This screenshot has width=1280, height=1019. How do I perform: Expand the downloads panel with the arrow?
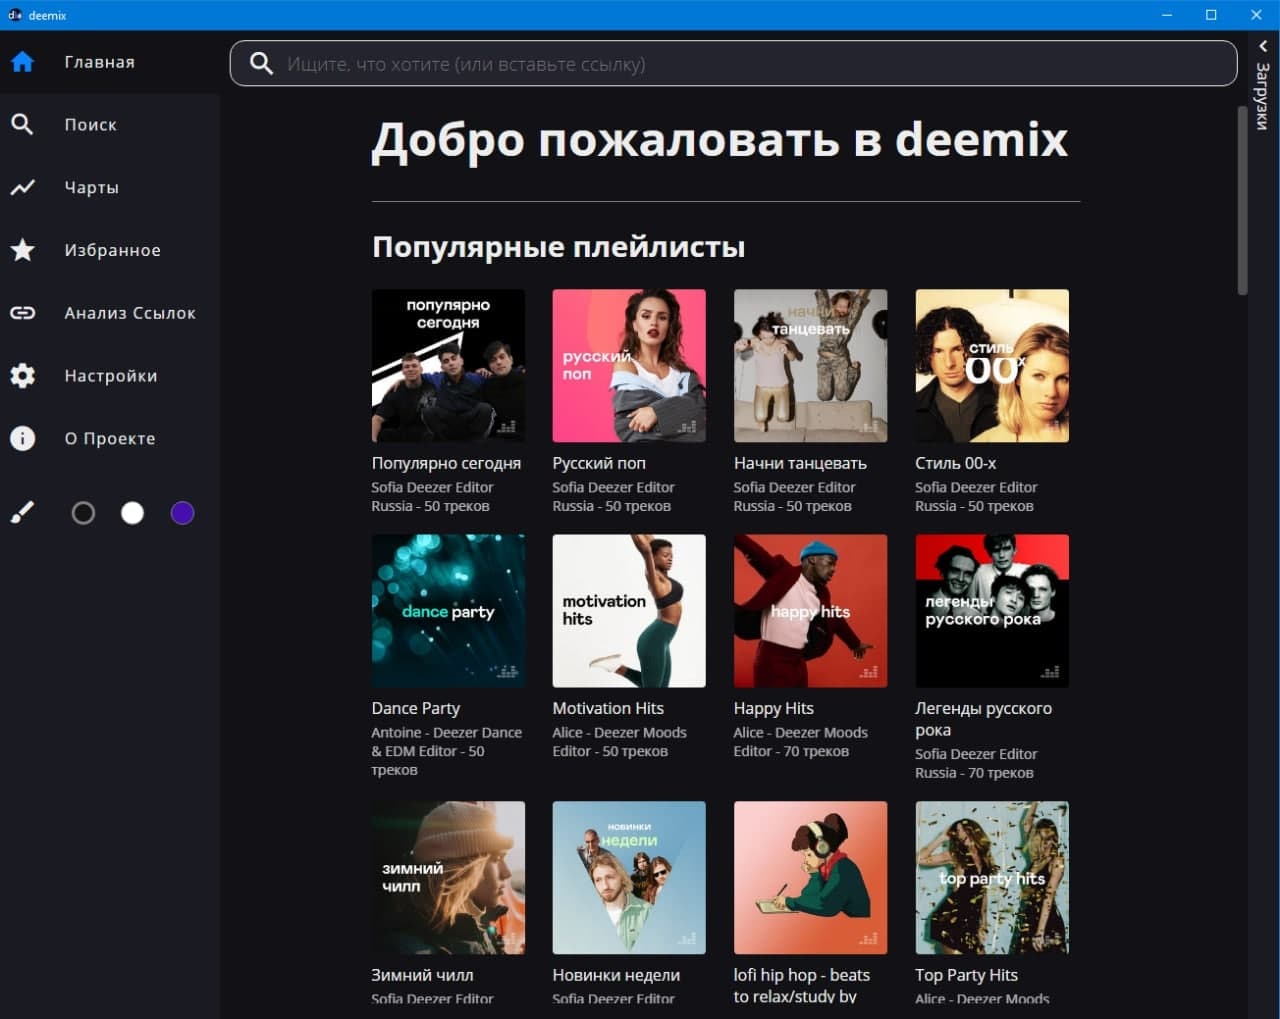point(1263,46)
